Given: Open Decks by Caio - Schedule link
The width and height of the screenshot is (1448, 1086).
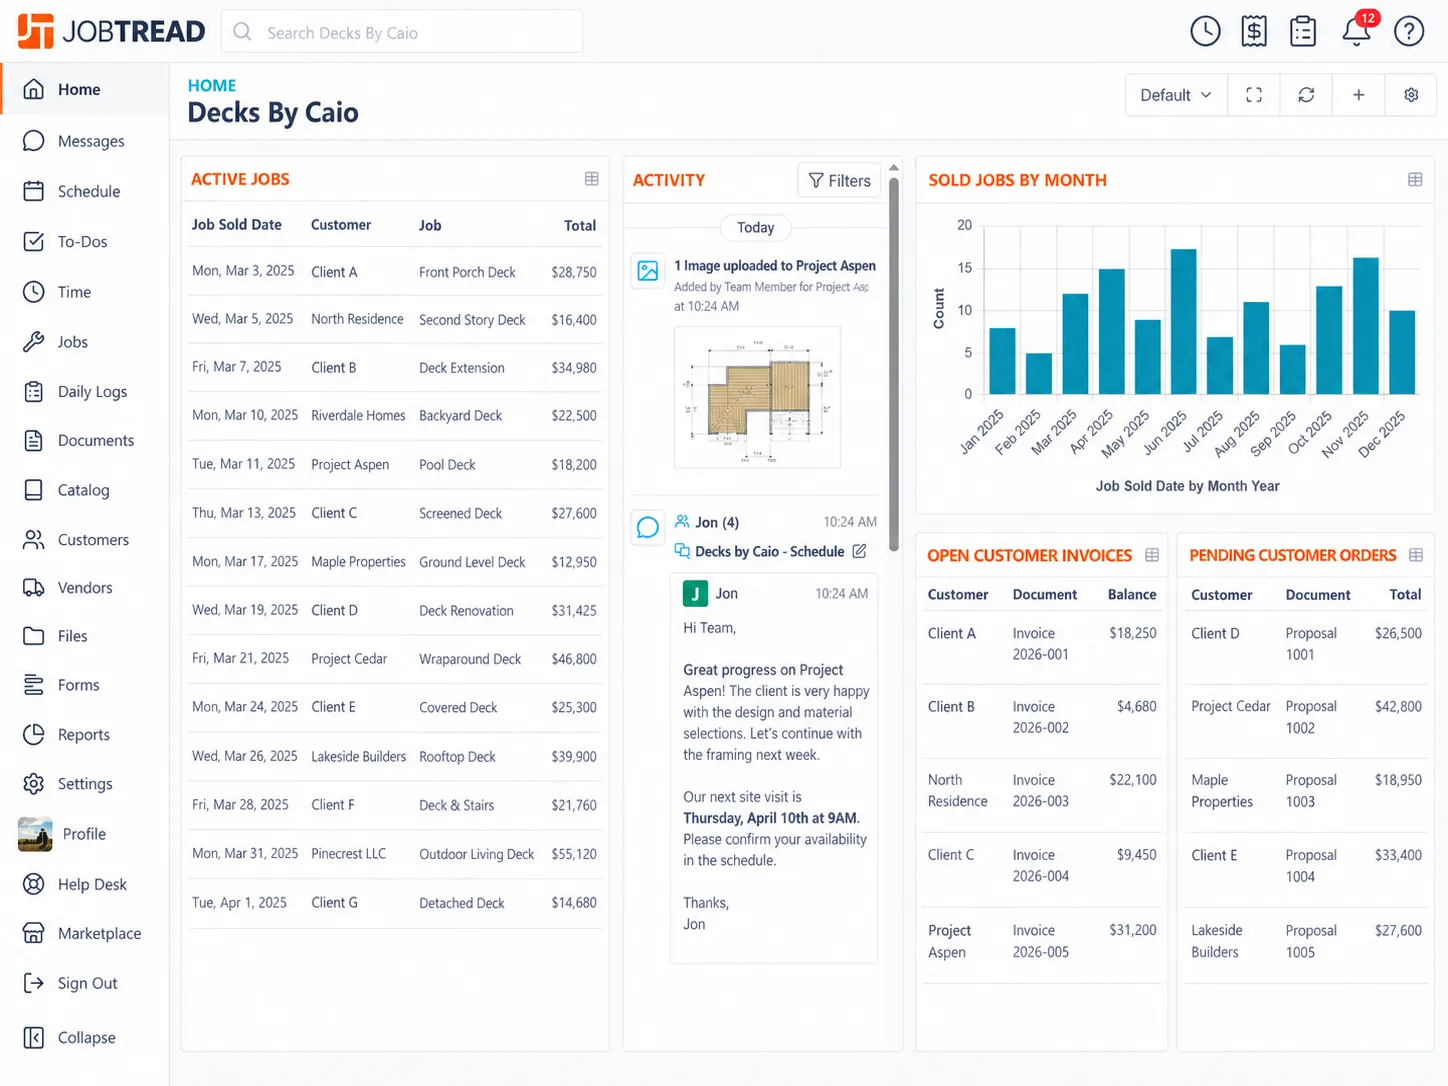Looking at the screenshot, I should click(x=769, y=551).
